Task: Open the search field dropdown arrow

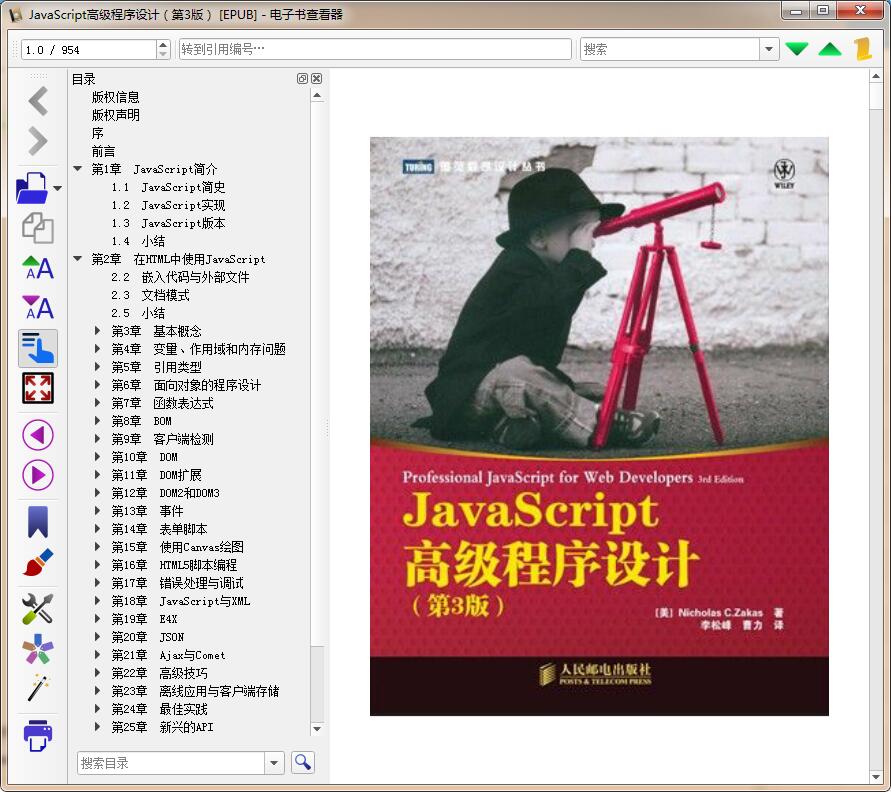Action: point(769,49)
